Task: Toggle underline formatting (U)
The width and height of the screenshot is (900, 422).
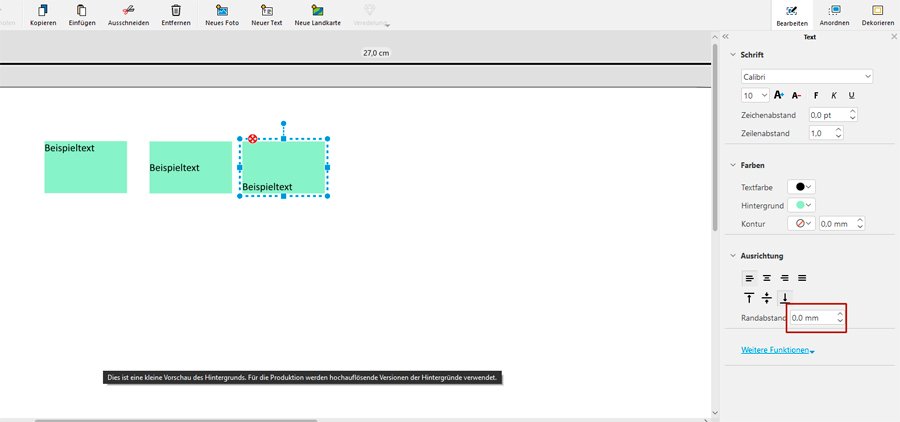Action: [x=851, y=95]
